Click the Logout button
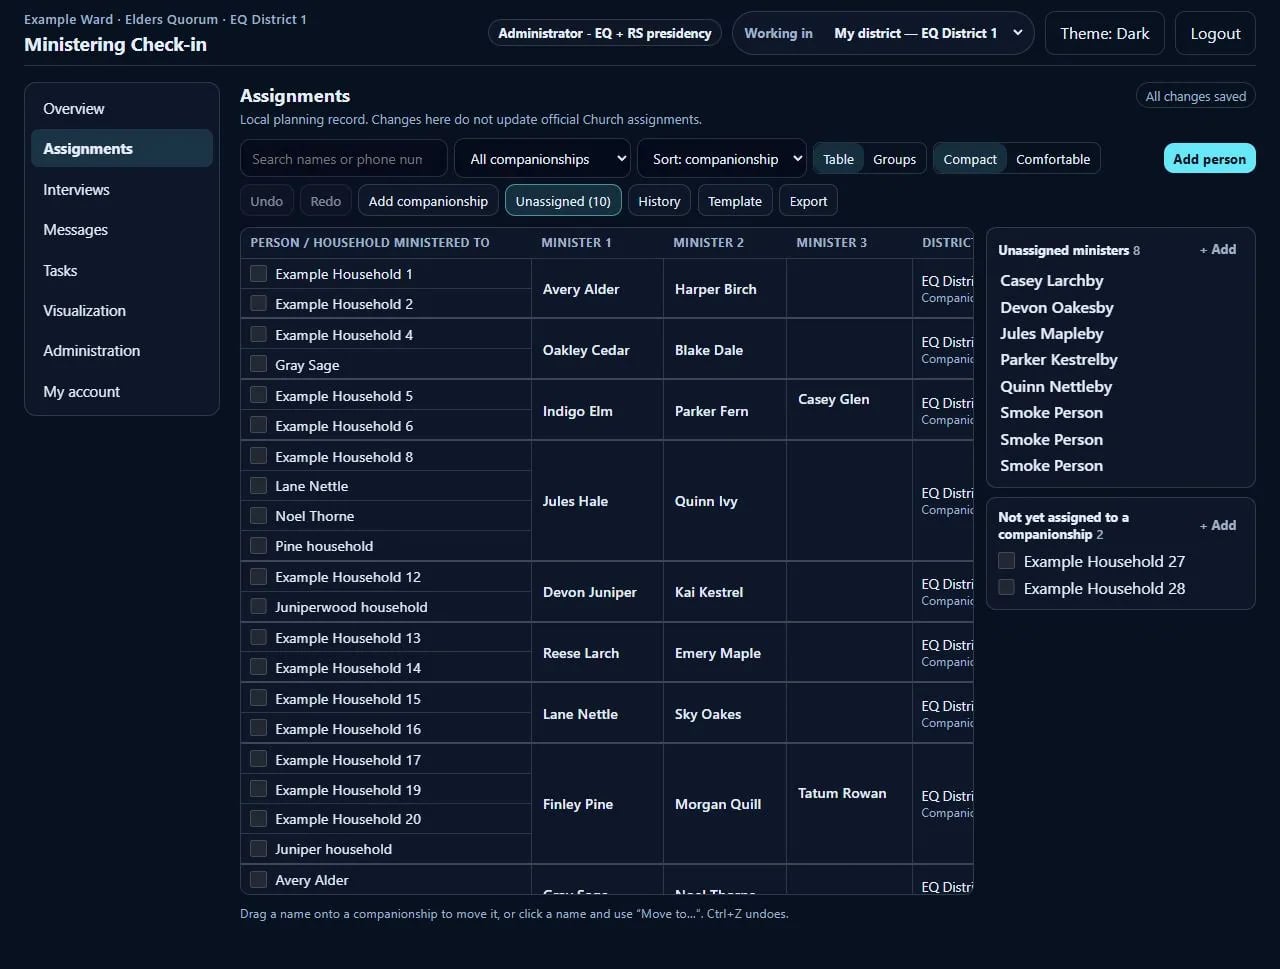This screenshot has height=969, width=1280. 1215,33
